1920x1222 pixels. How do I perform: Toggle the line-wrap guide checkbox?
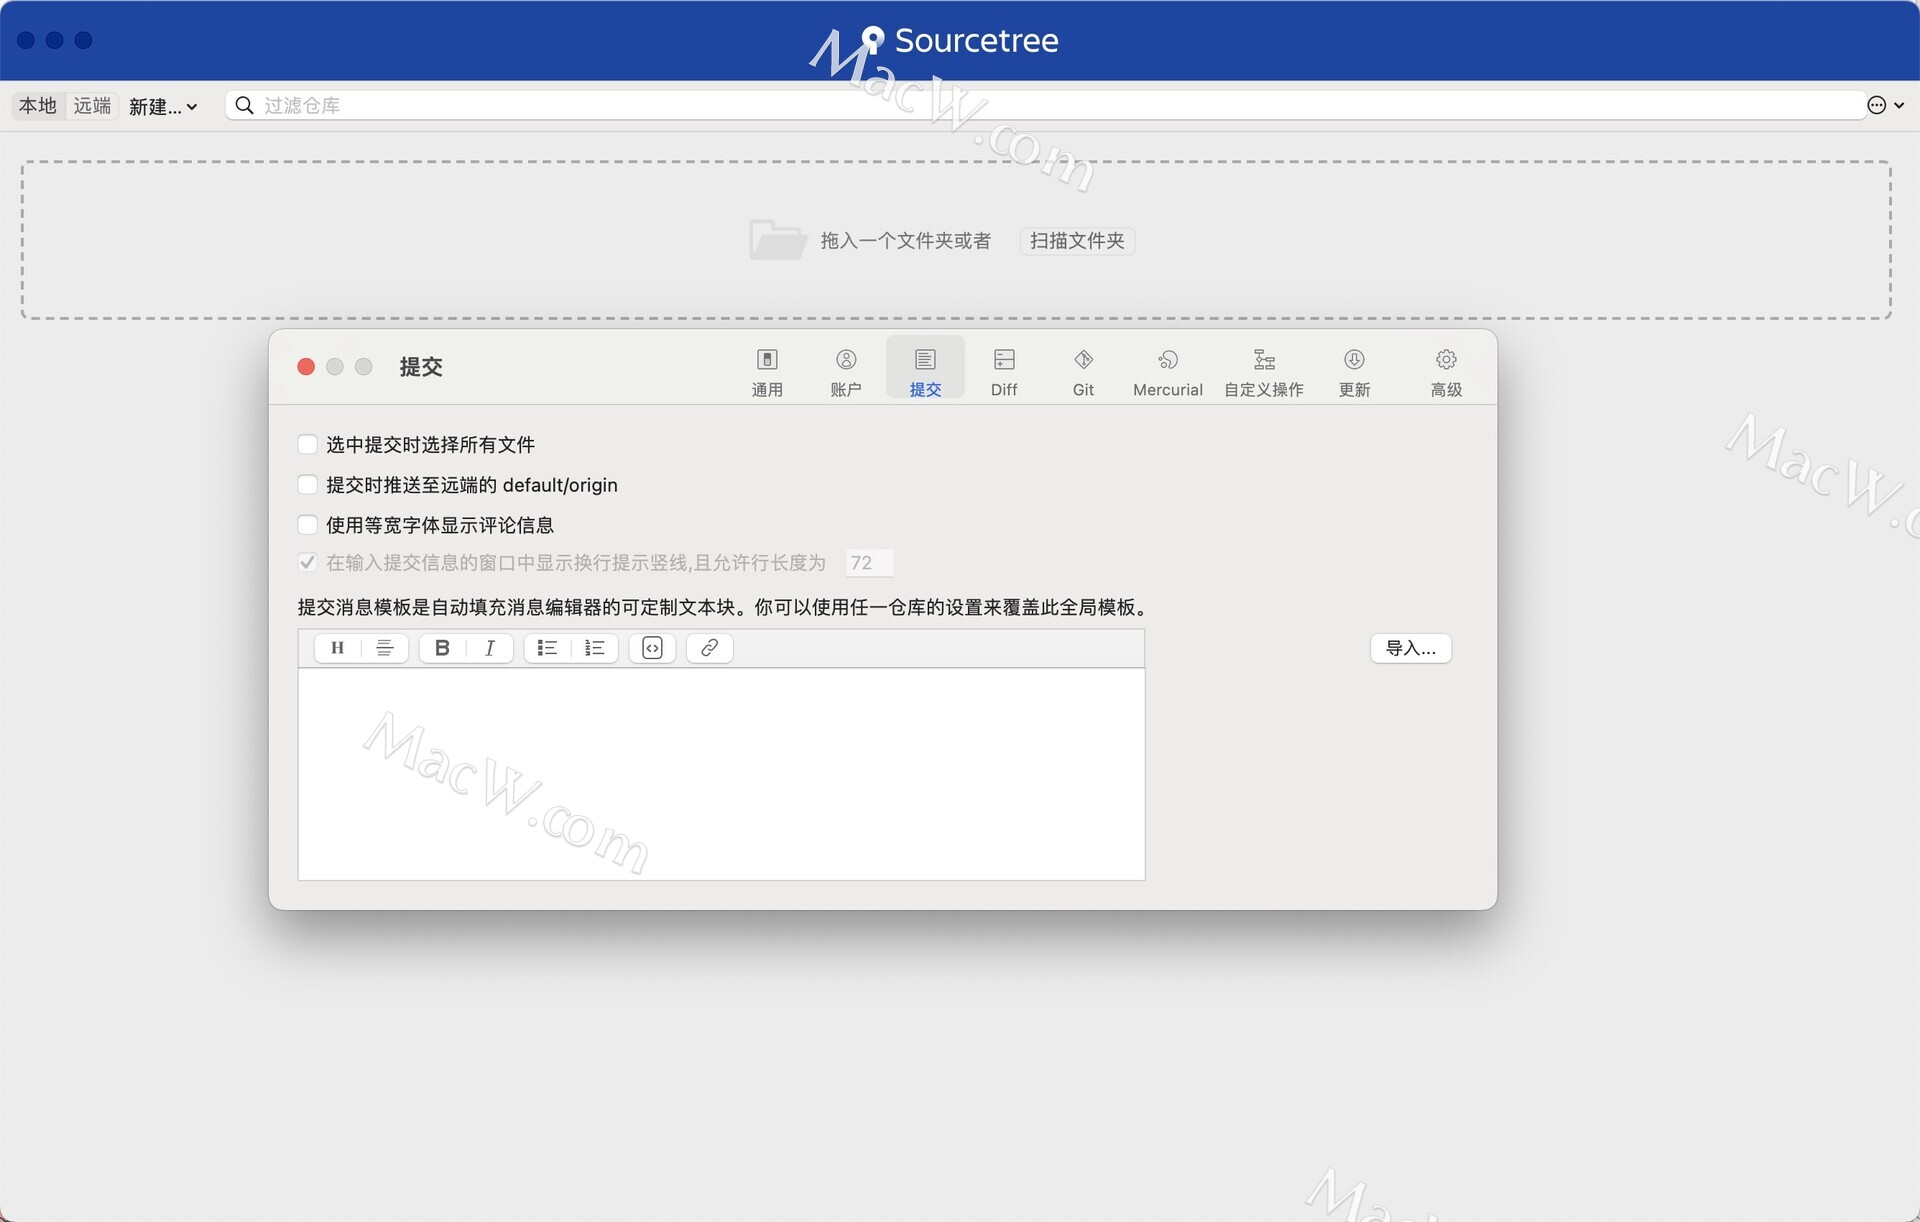tap(308, 562)
